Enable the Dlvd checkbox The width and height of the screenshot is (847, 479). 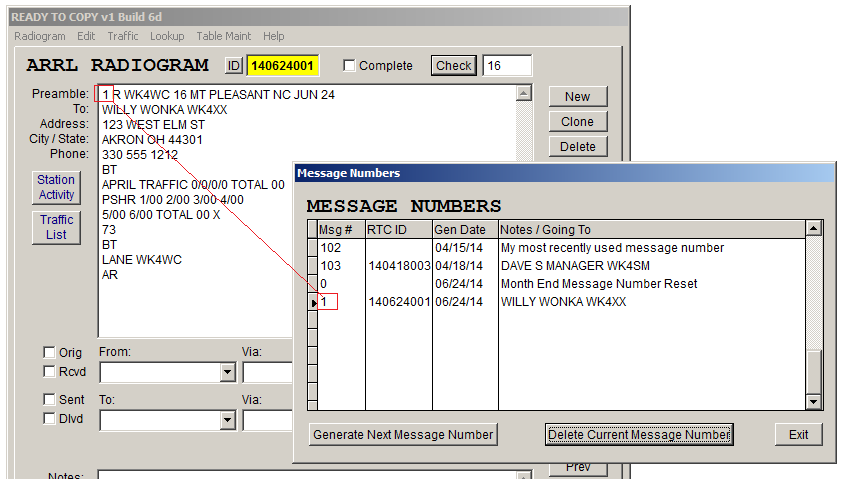coord(49,419)
